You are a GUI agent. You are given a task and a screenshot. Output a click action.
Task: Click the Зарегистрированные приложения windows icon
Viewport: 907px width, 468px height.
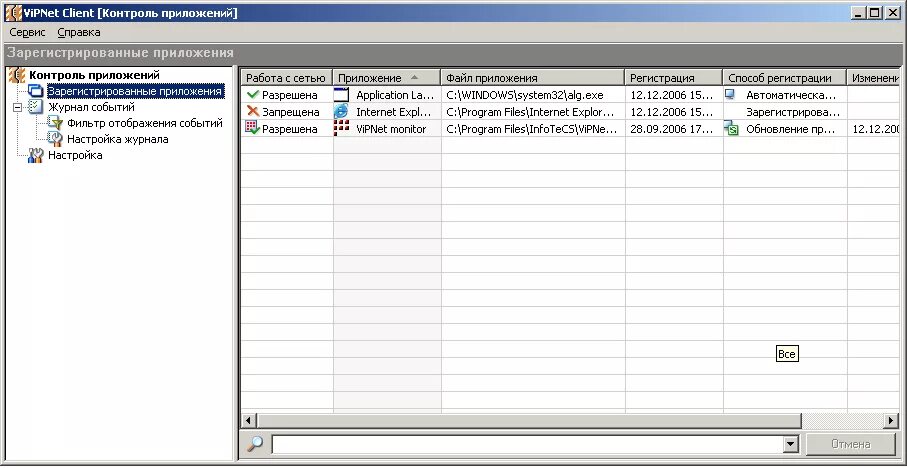pos(36,91)
